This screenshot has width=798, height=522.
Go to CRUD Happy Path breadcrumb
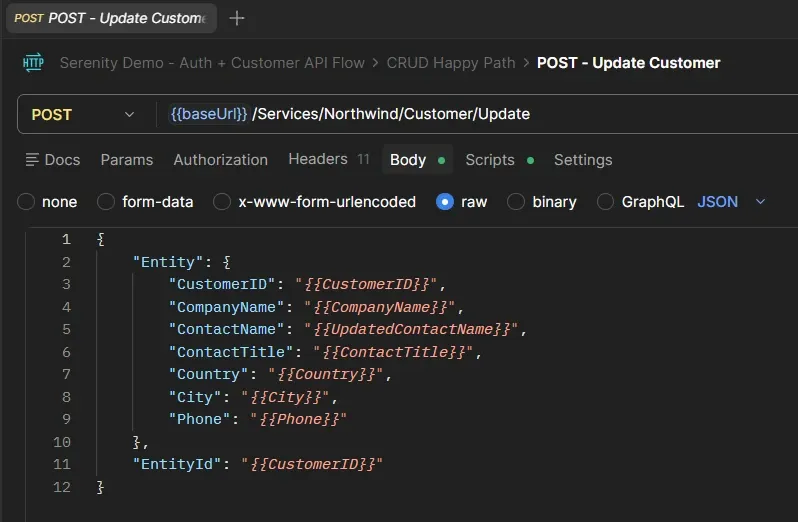pos(451,63)
